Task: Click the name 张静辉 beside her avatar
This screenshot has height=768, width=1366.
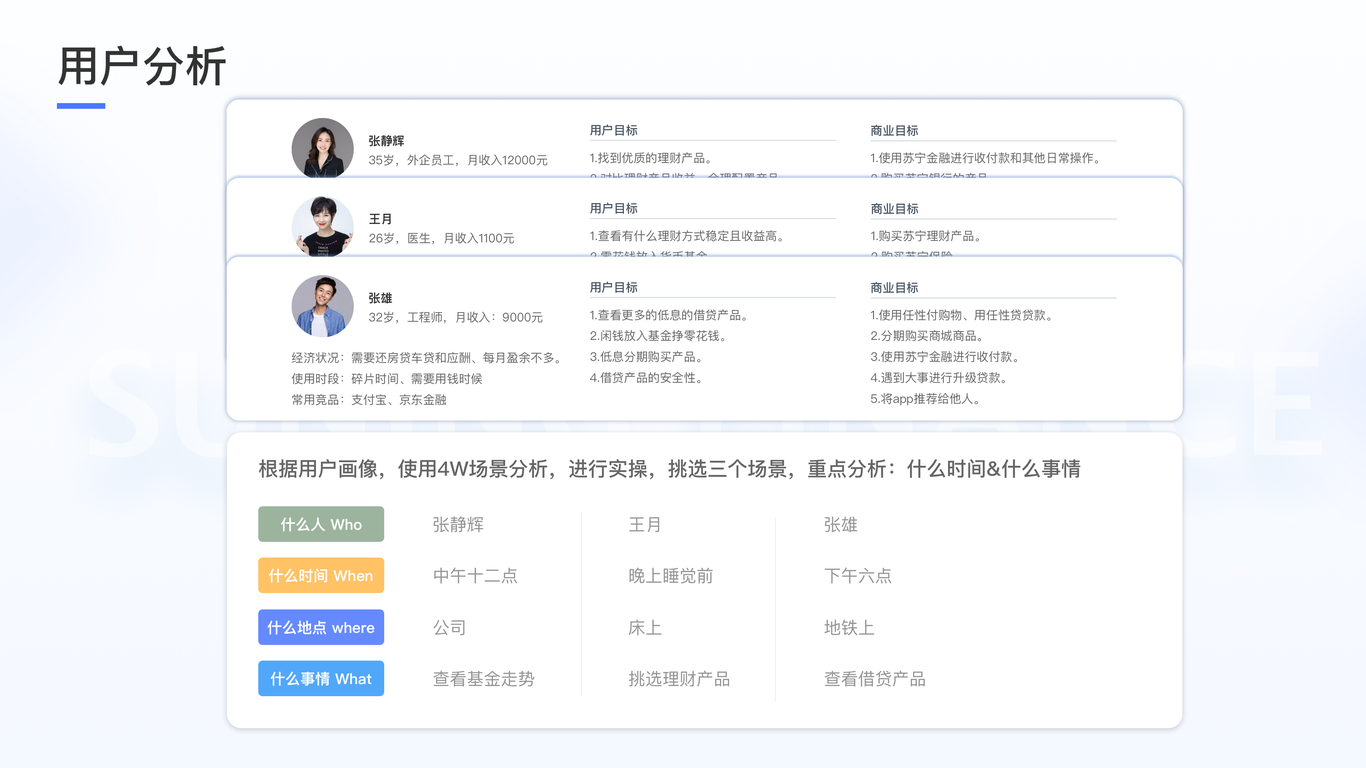Action: (x=386, y=141)
